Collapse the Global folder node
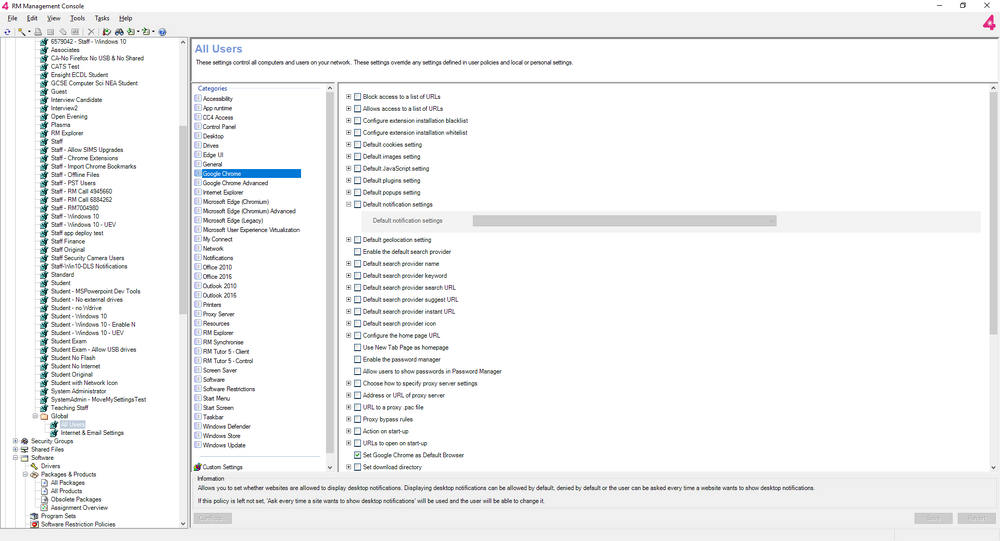The width and height of the screenshot is (1000, 541). tap(35, 416)
